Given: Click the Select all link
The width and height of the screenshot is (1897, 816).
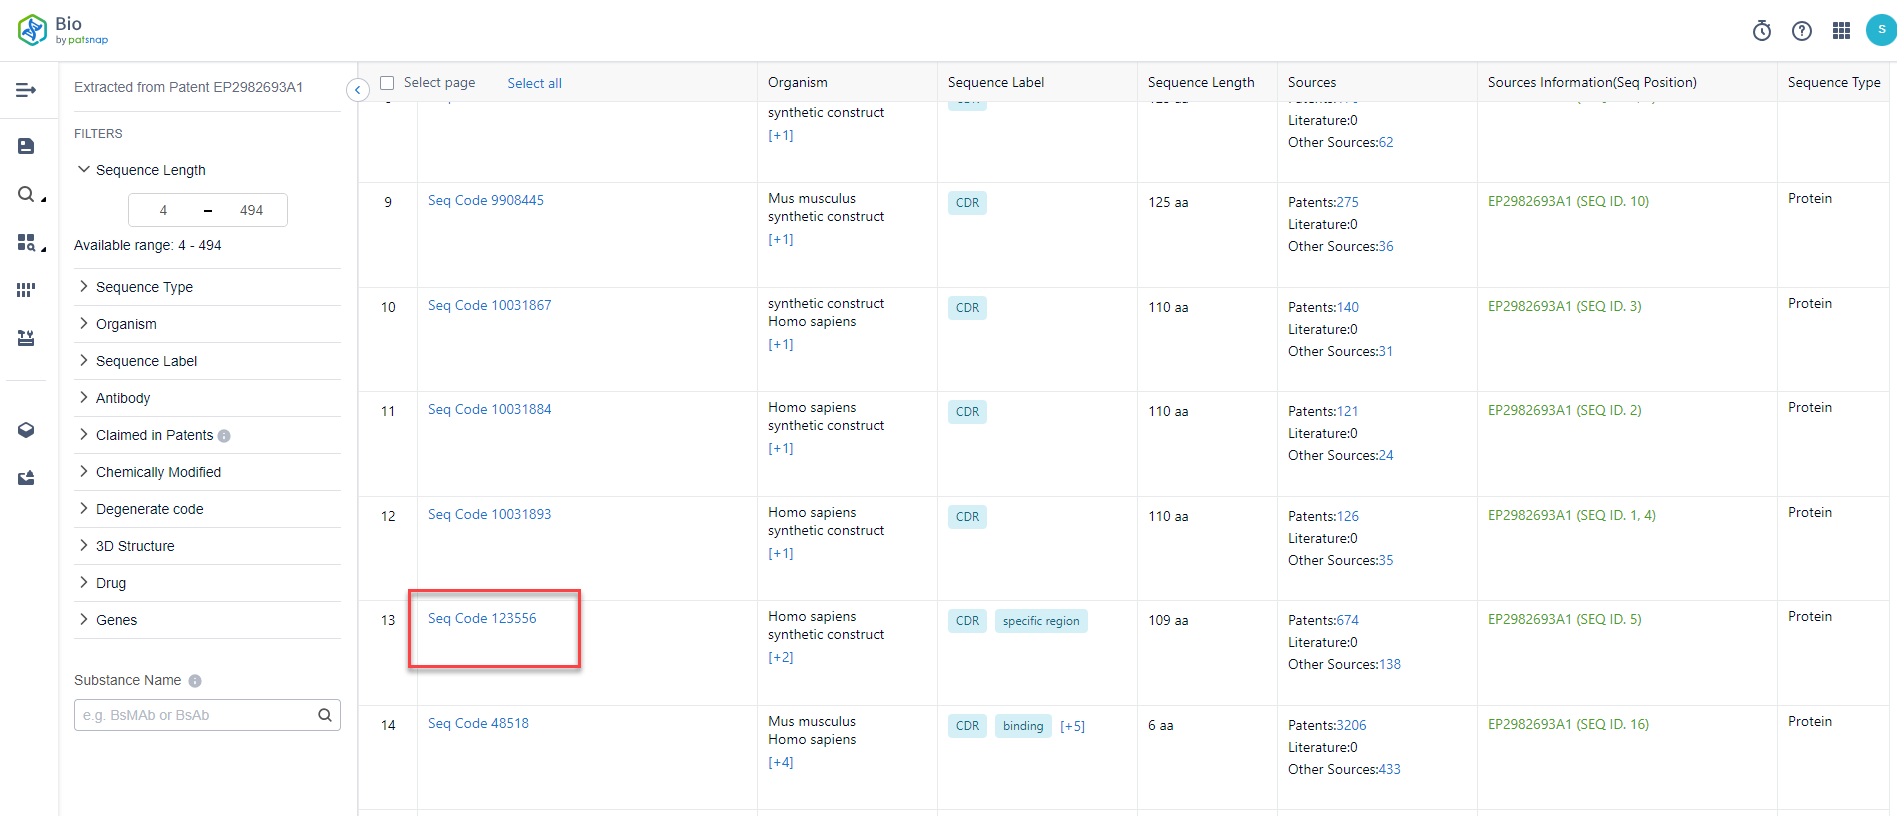Looking at the screenshot, I should click(x=534, y=83).
